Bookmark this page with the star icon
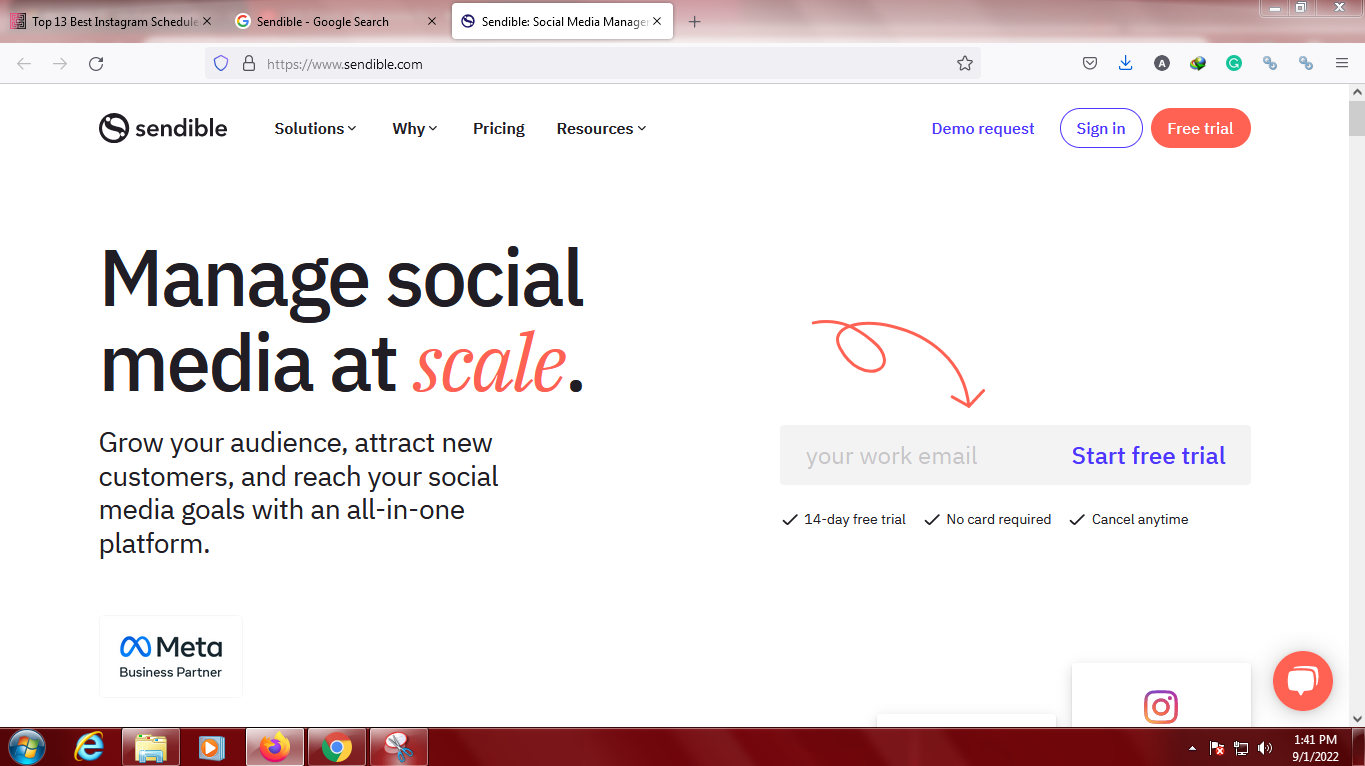The width and height of the screenshot is (1365, 766). (964, 63)
